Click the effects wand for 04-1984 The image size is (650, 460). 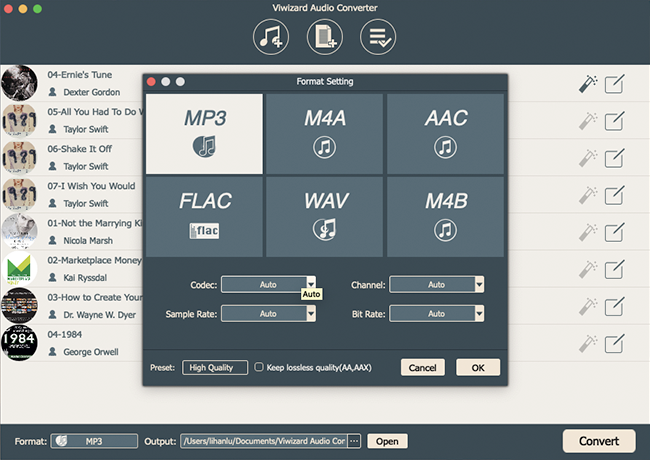(x=588, y=344)
